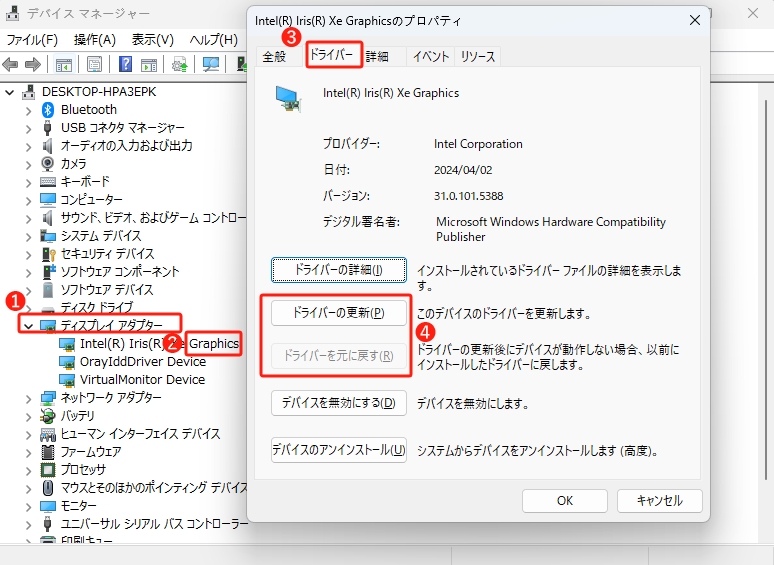Open the ファイル(F) menu

(32, 39)
